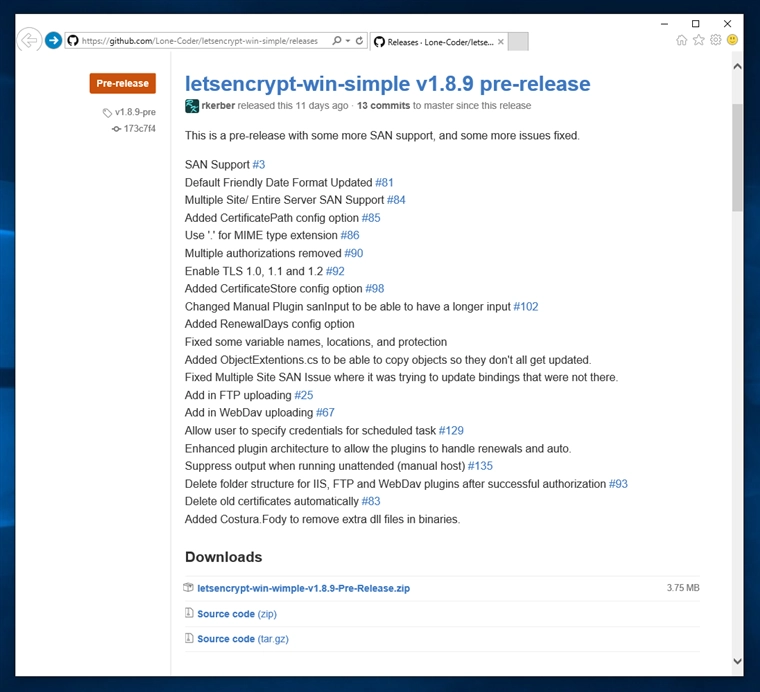Open issue #93 link
This screenshot has height=692, width=760.
[x=618, y=484]
